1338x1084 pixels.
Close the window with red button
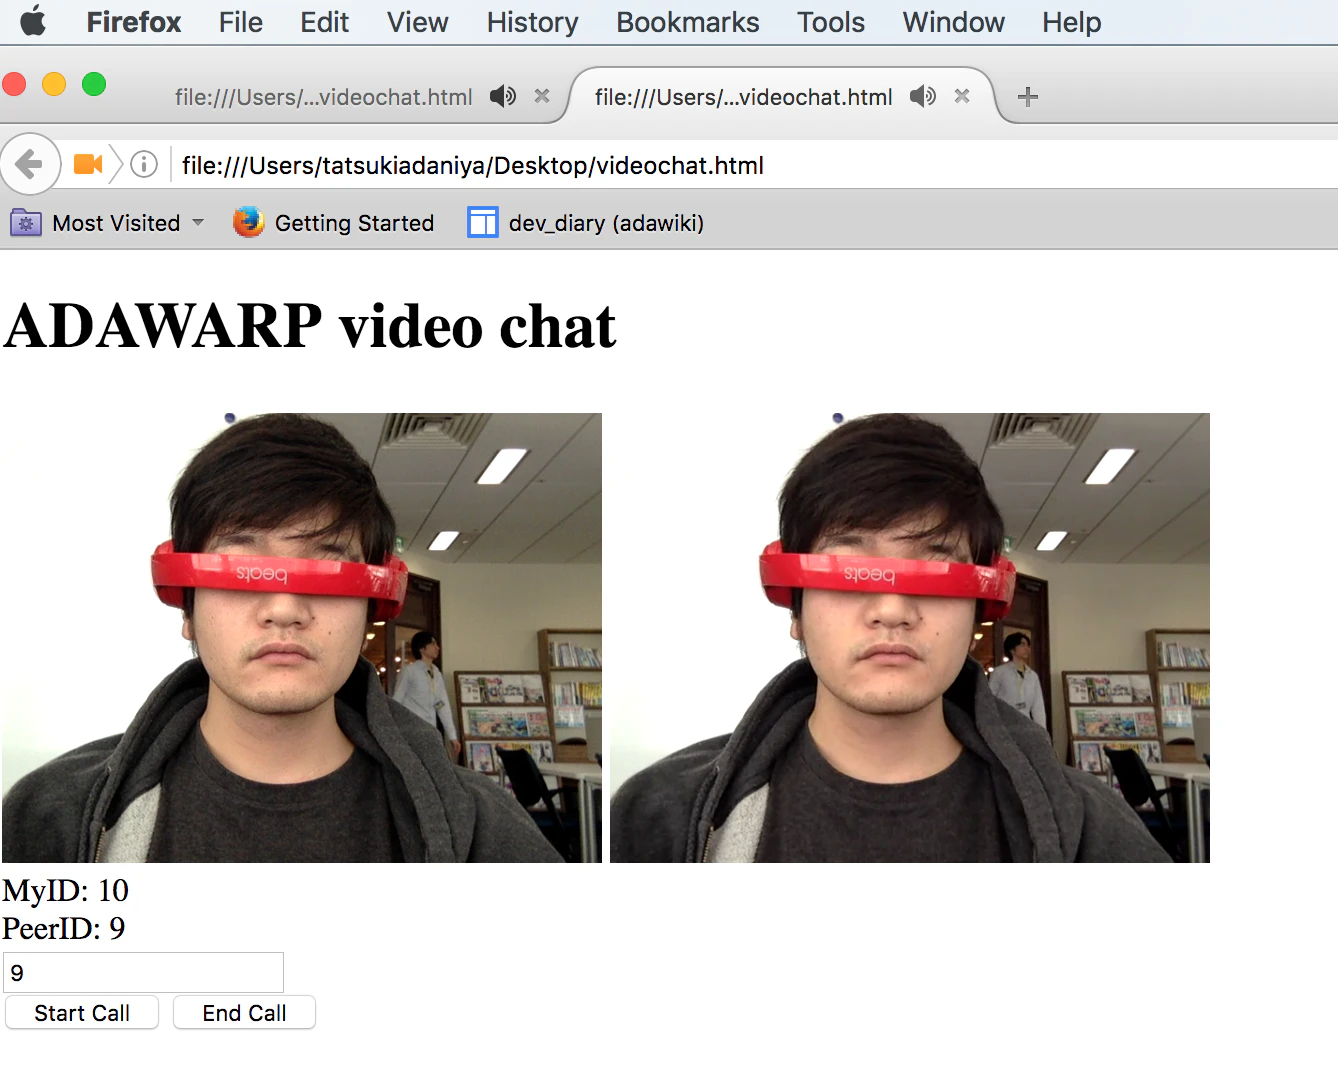click(x=14, y=84)
